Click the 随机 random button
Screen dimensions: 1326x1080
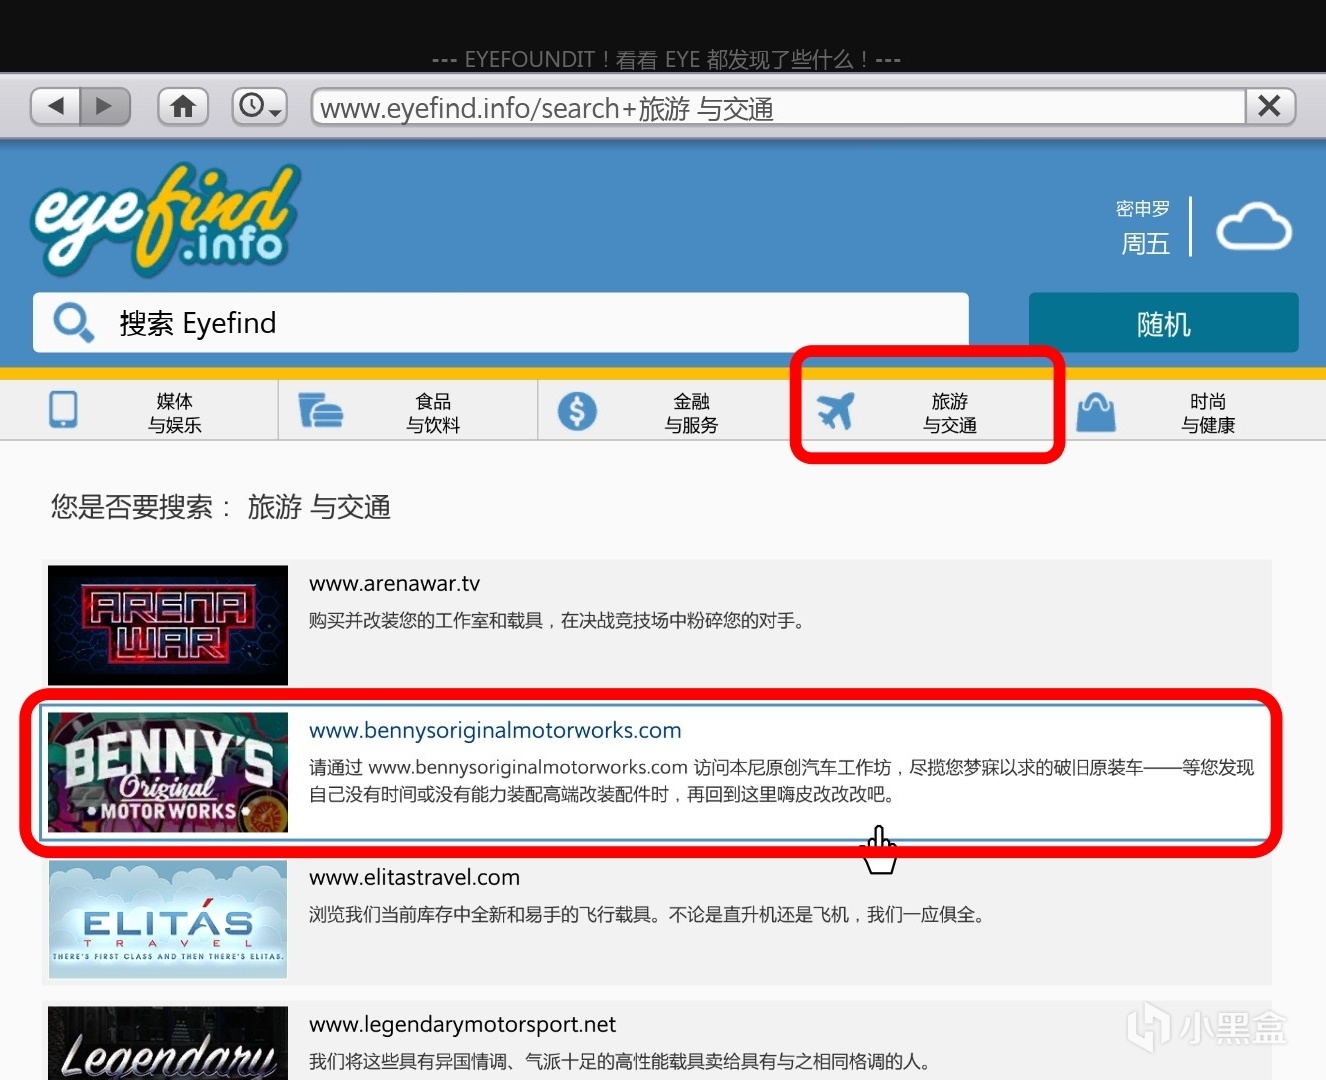tap(1164, 323)
